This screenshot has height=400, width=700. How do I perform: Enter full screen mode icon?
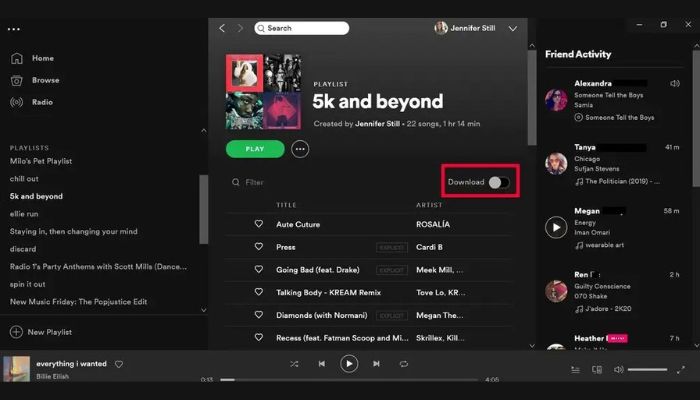click(681, 370)
